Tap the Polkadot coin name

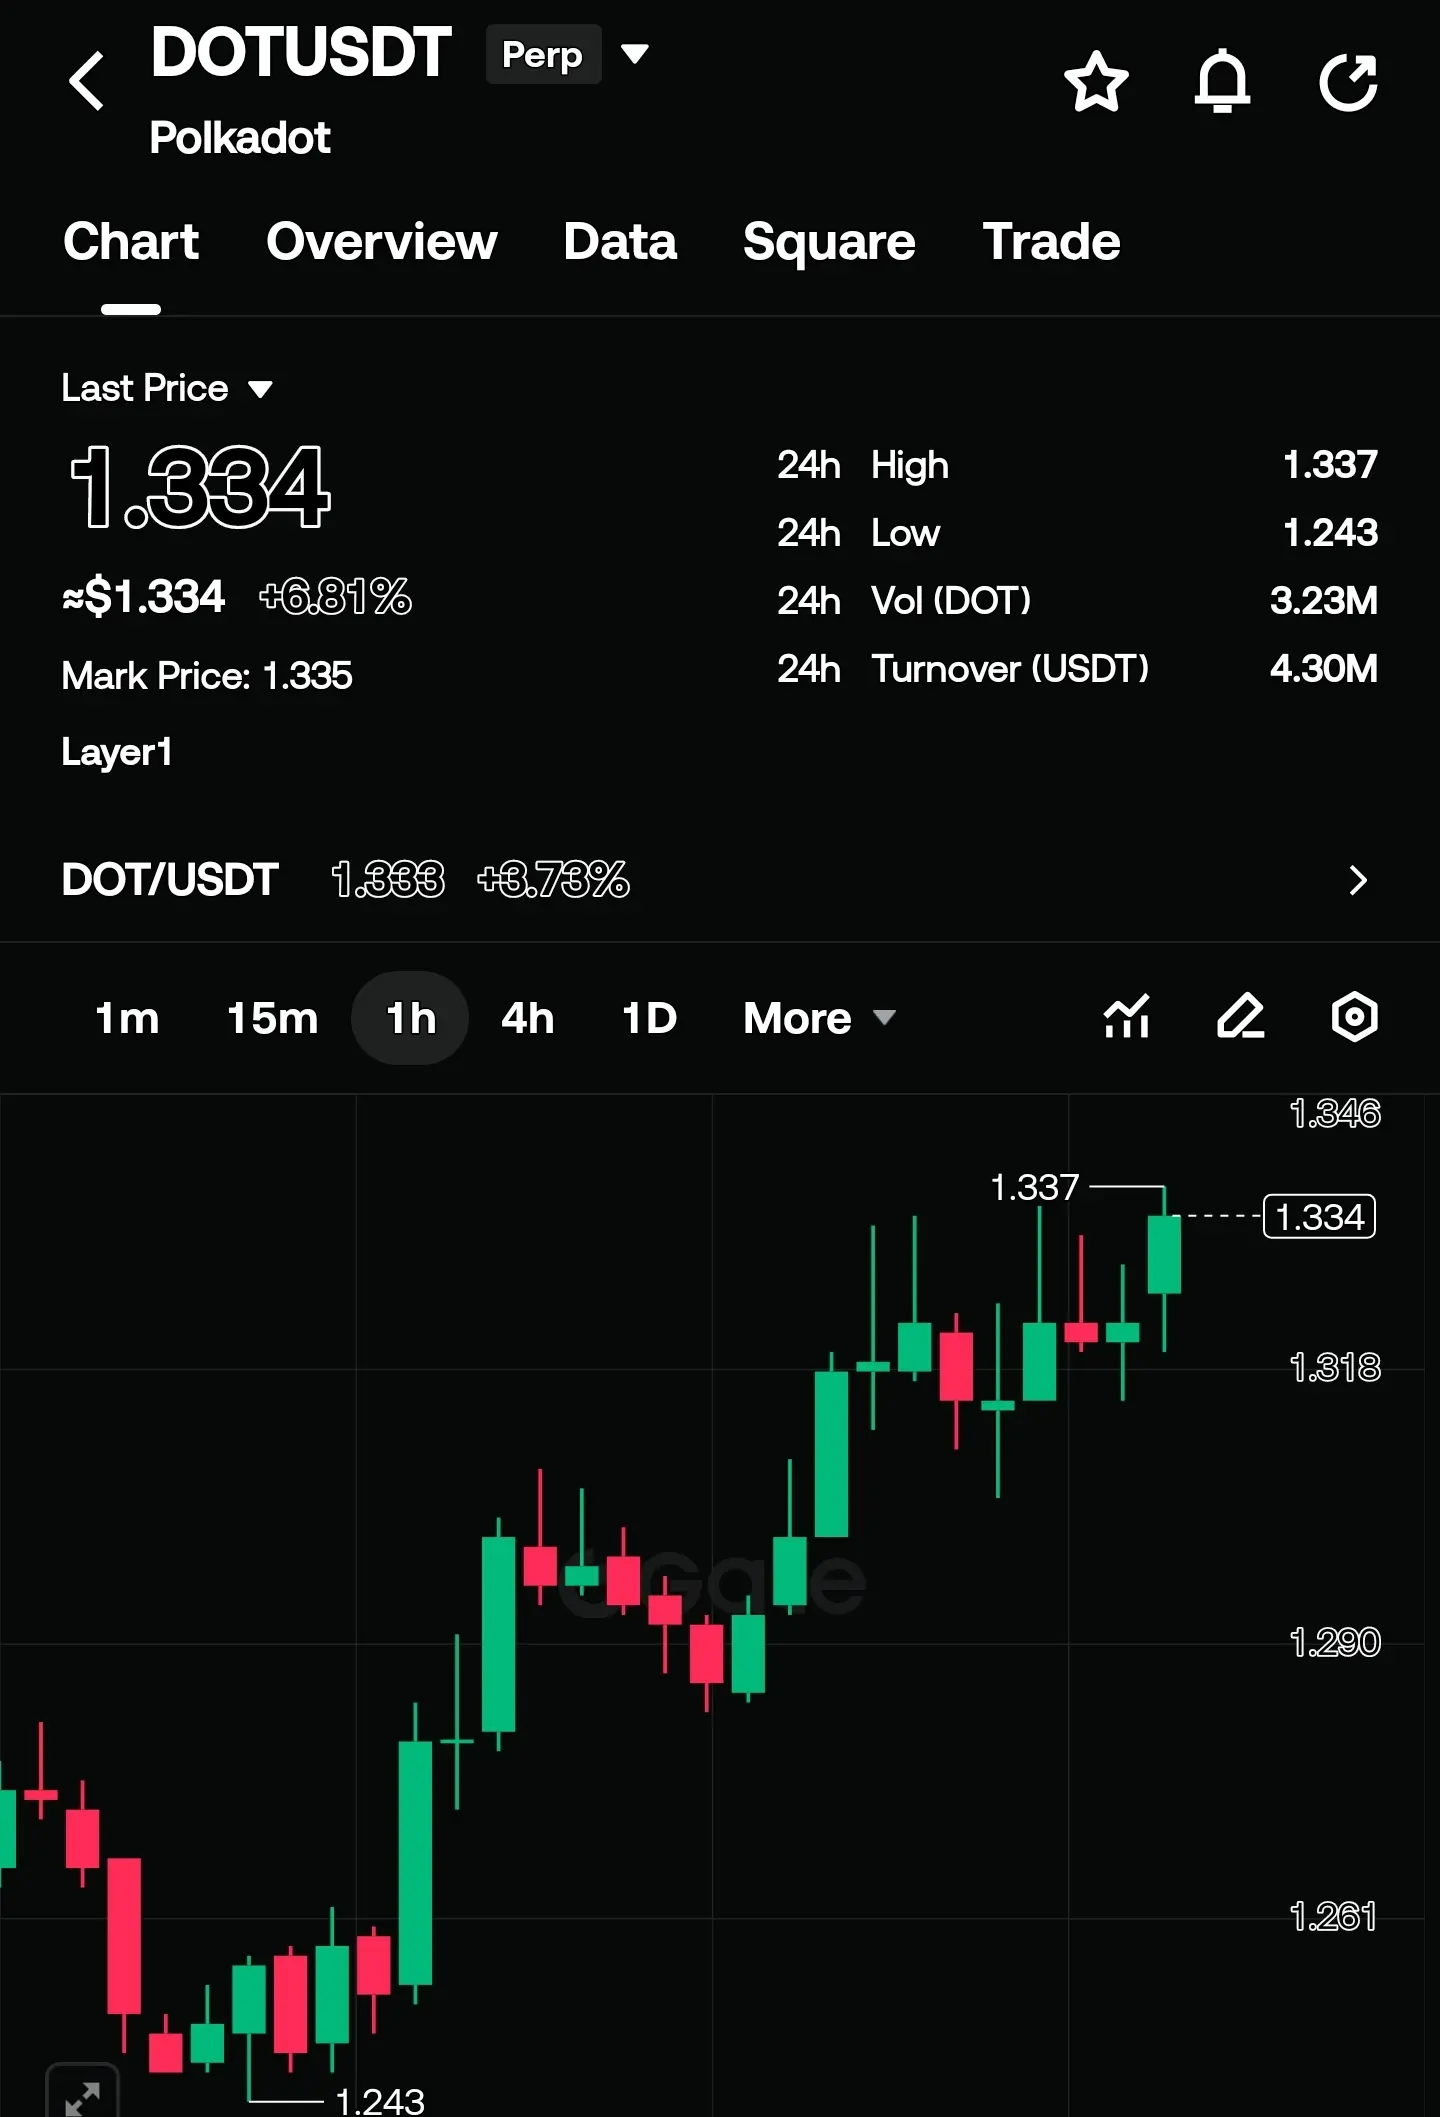point(240,138)
